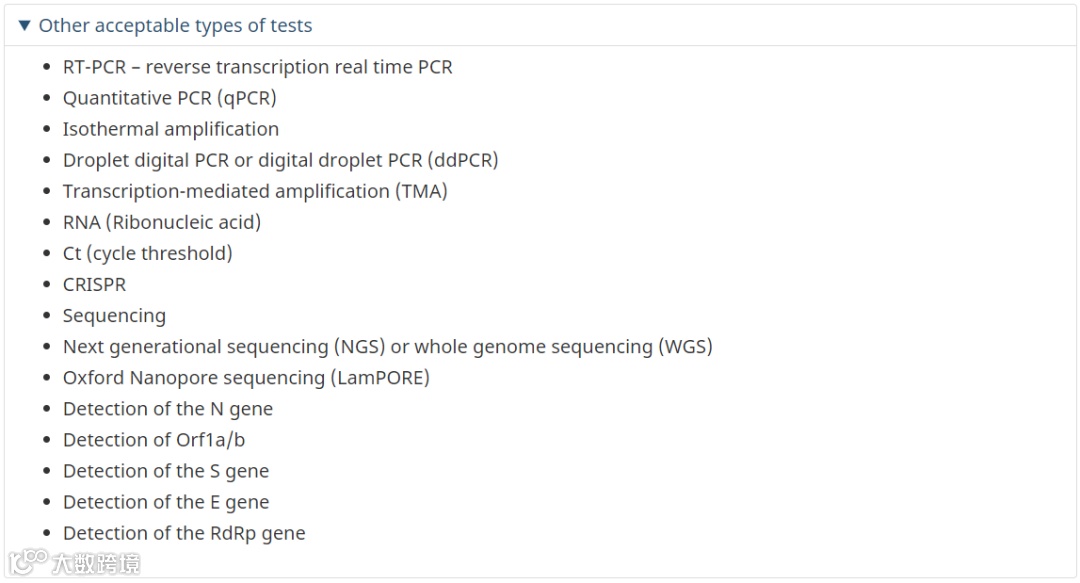Image resolution: width=1080 pixels, height=583 pixels.
Task: Select 'Transcription-mediated amplification (TMA)' item
Action: [255, 191]
